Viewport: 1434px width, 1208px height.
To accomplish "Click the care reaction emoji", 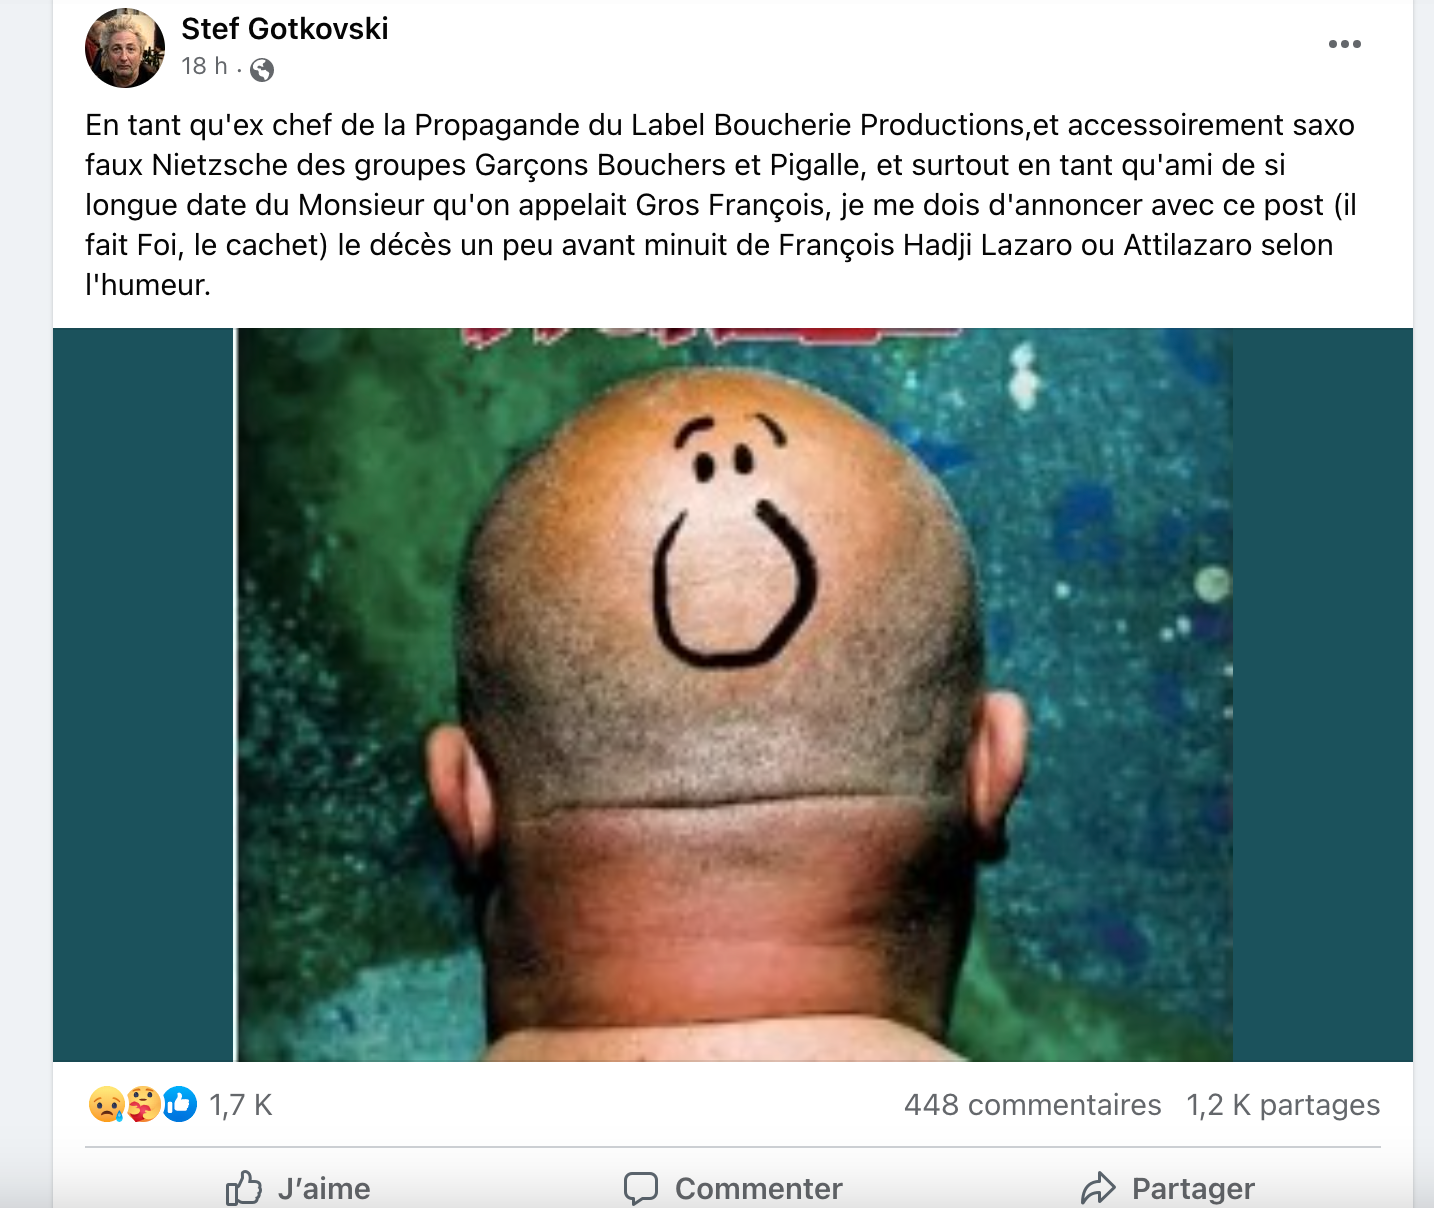I will point(143,1104).
